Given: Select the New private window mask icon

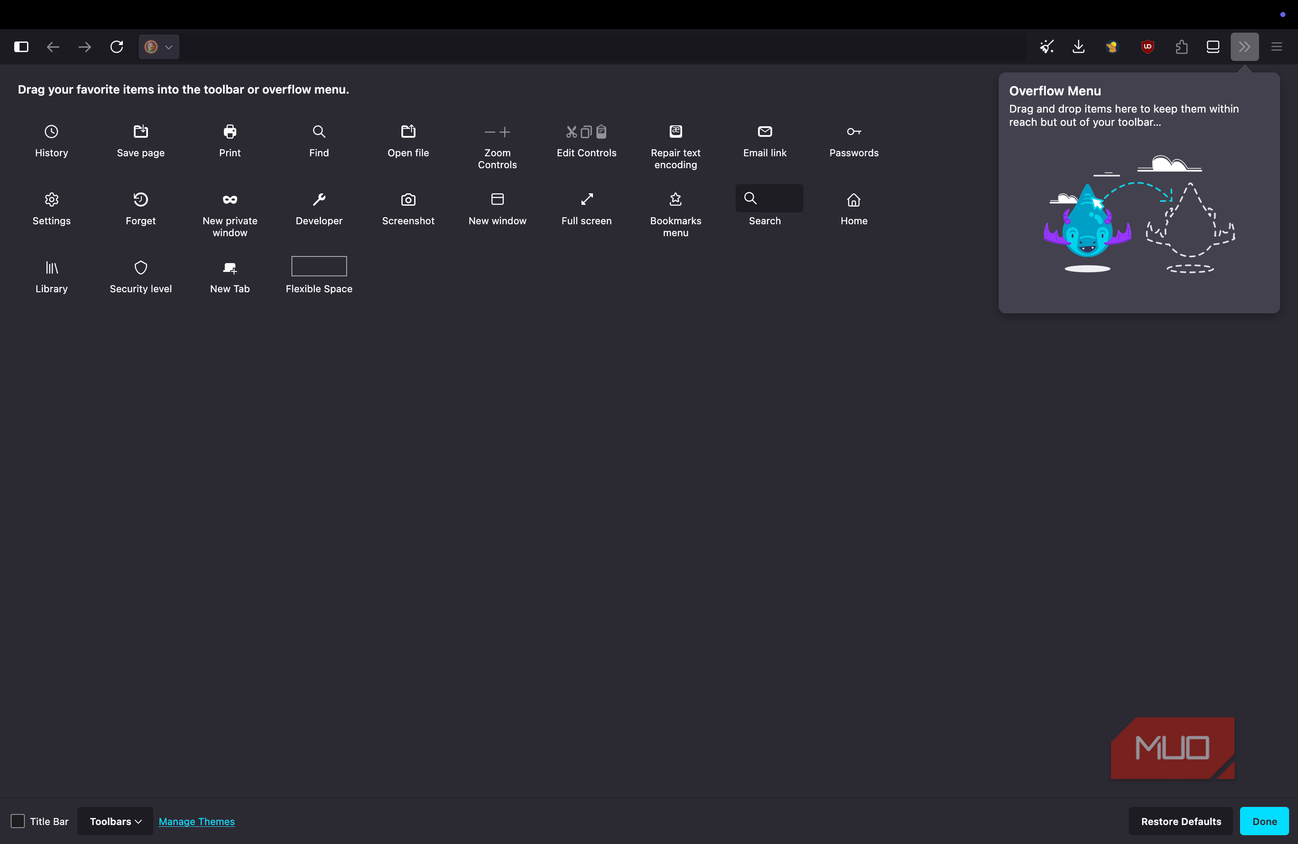Looking at the screenshot, I should point(230,200).
